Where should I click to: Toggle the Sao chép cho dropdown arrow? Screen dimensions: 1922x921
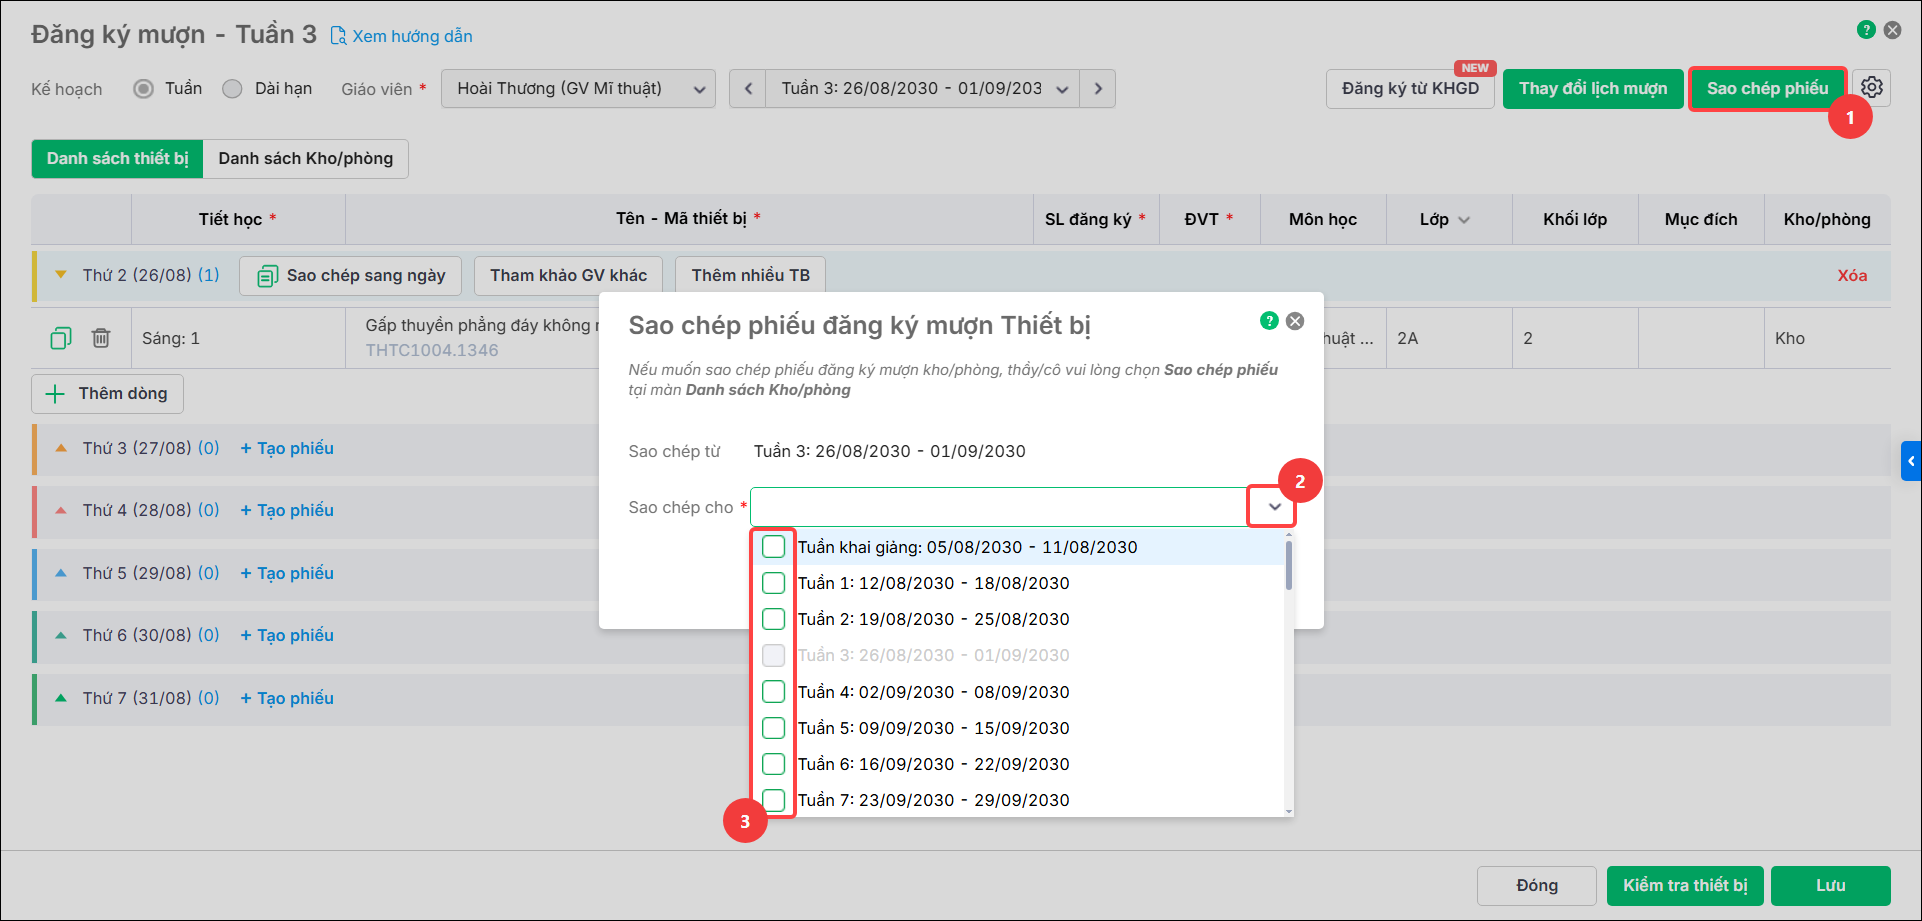pyautogui.click(x=1274, y=507)
